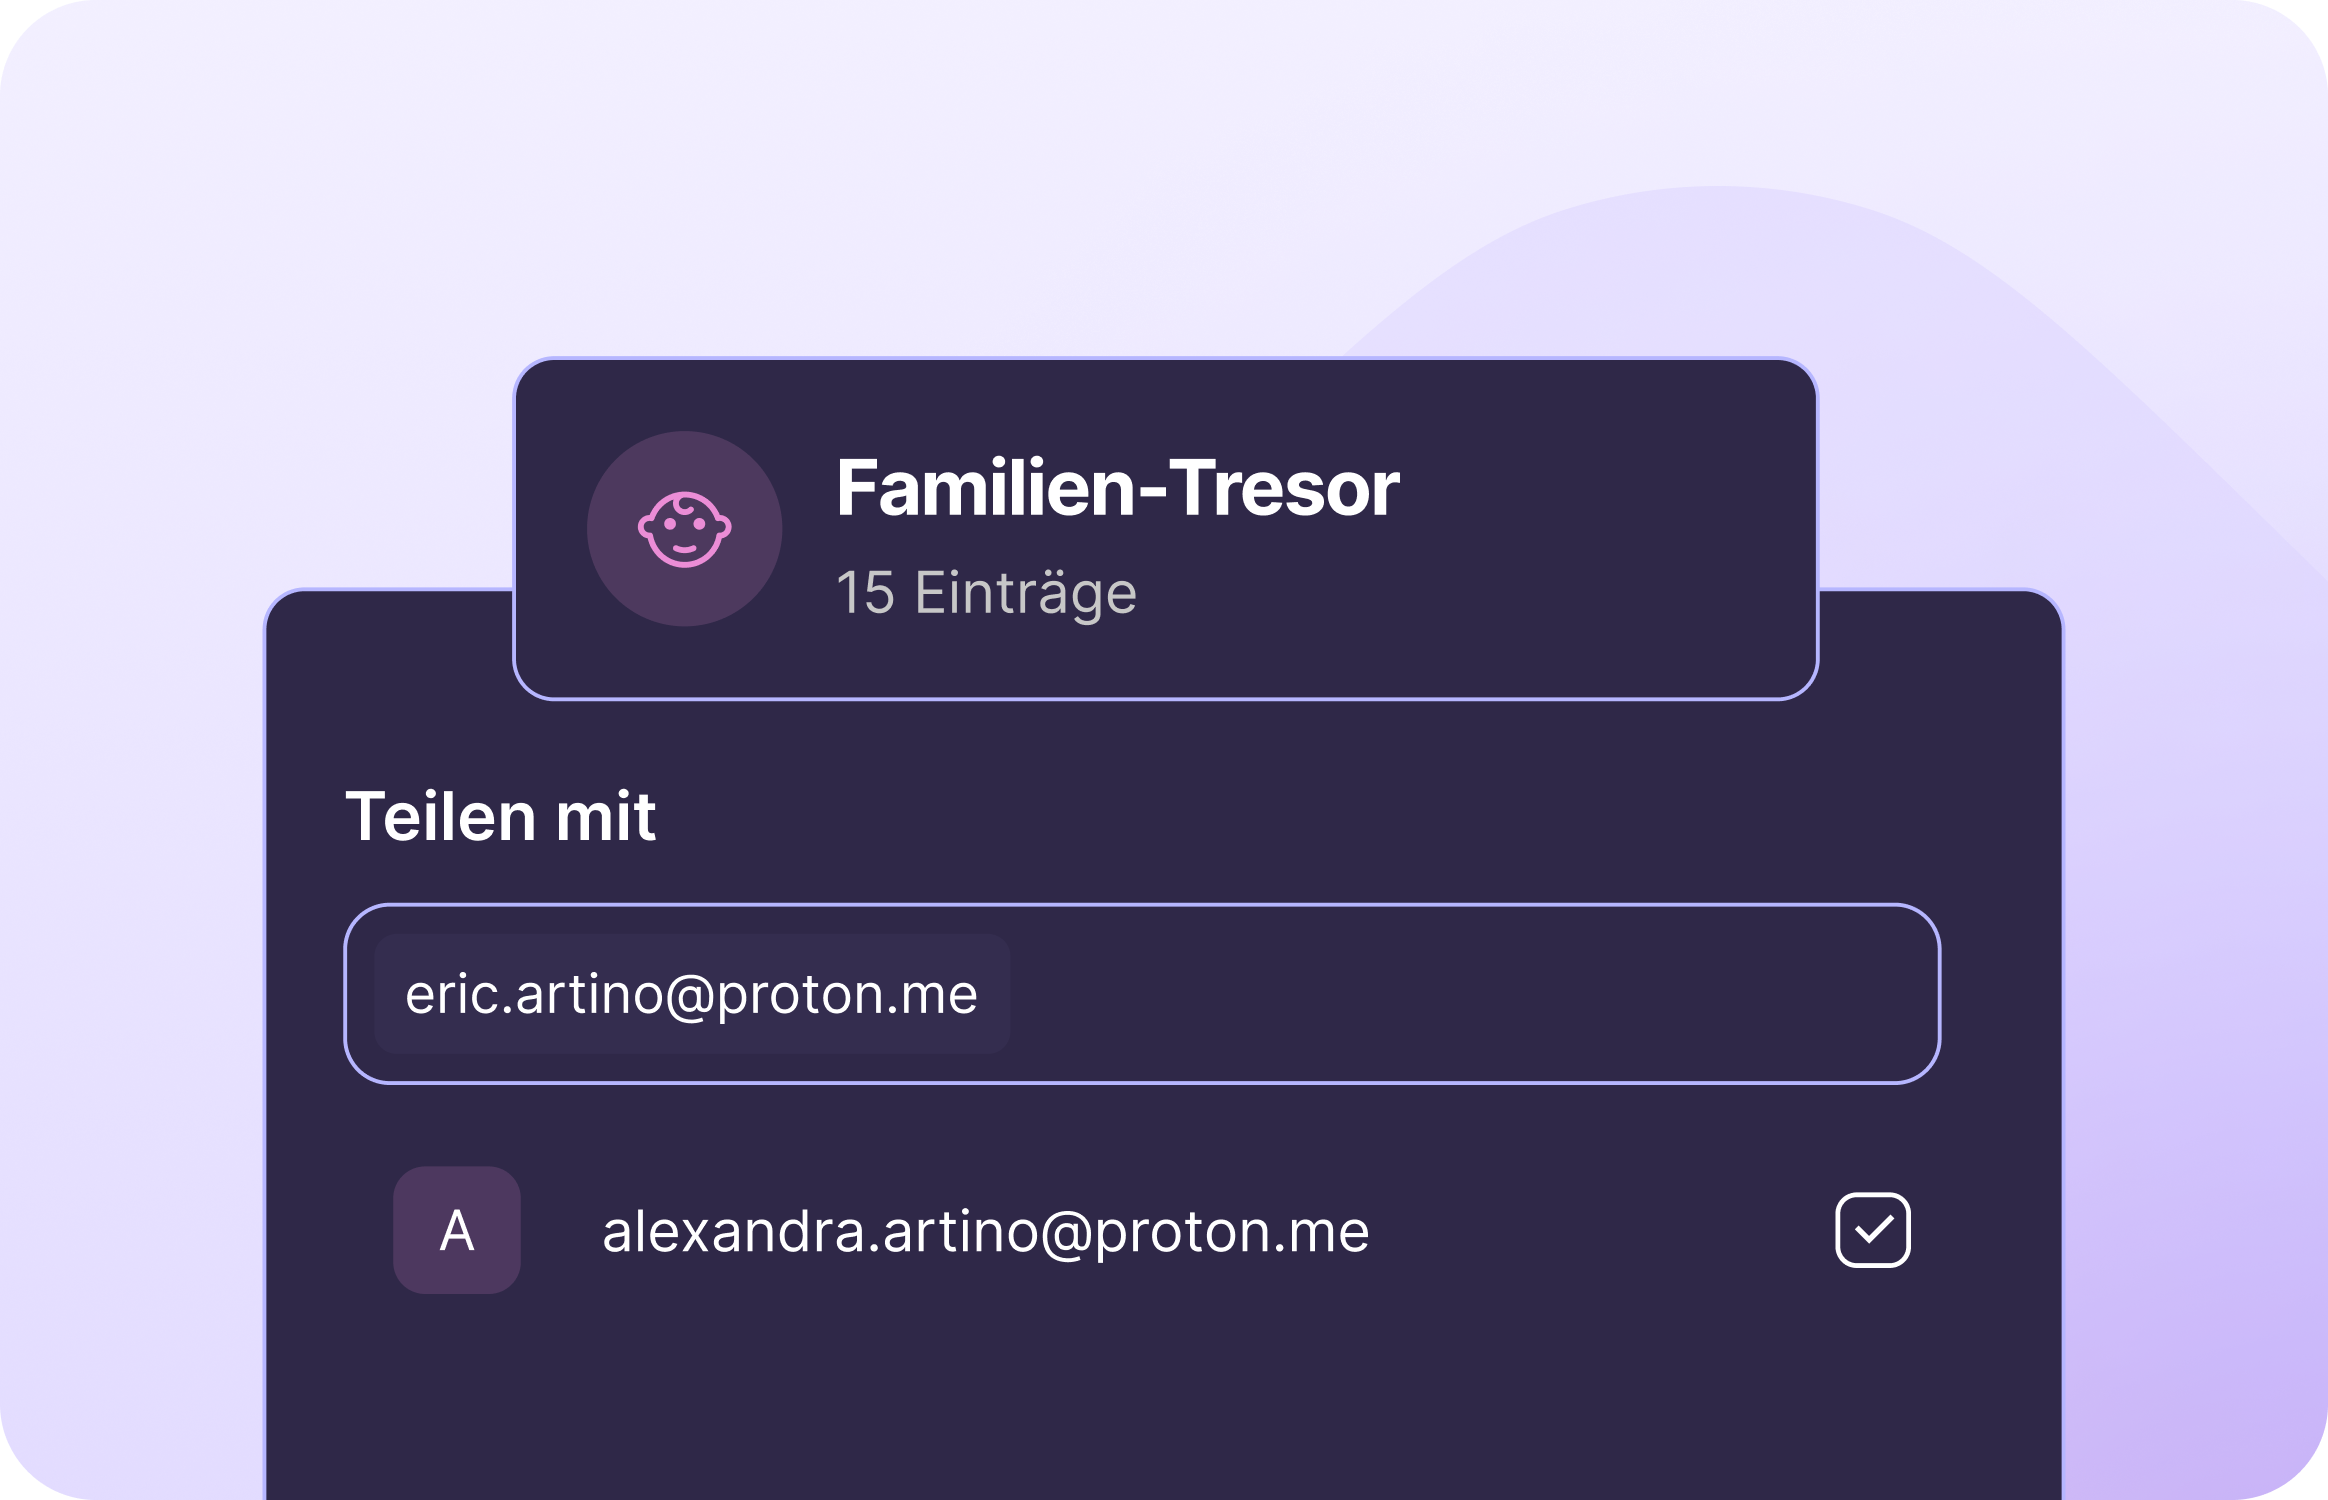Screen dimensions: 2328x1500
Task: Click the "proton.me" domain in alexandra's address
Action: point(1232,1231)
